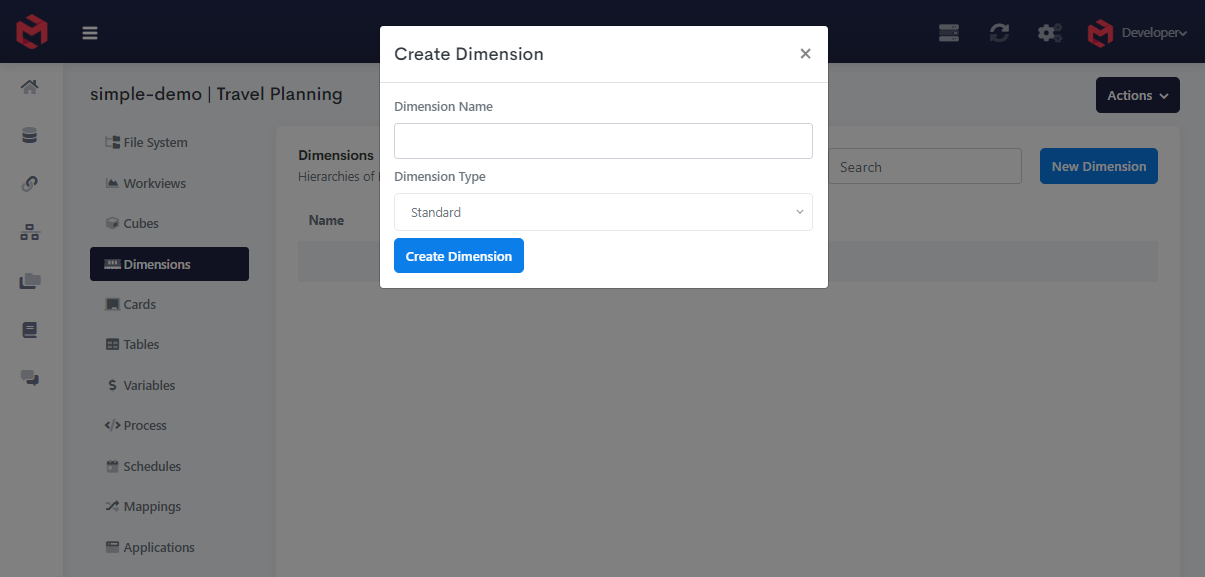1205x577 pixels.
Task: Open the Dimension Type dropdown
Action: click(x=603, y=212)
